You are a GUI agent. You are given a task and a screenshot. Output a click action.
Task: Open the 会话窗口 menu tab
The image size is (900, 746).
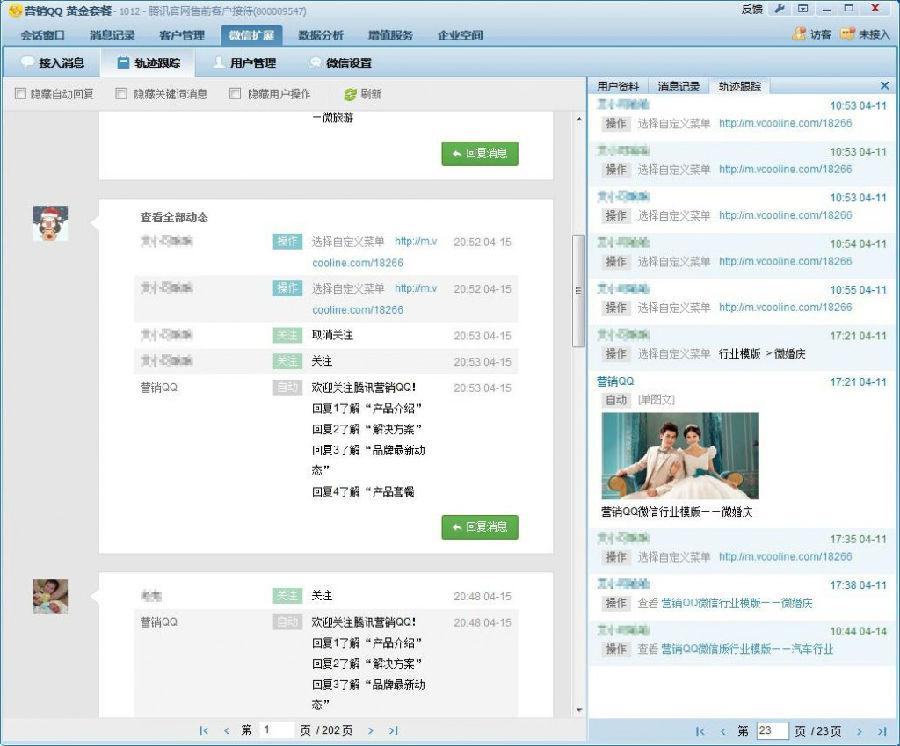42,35
